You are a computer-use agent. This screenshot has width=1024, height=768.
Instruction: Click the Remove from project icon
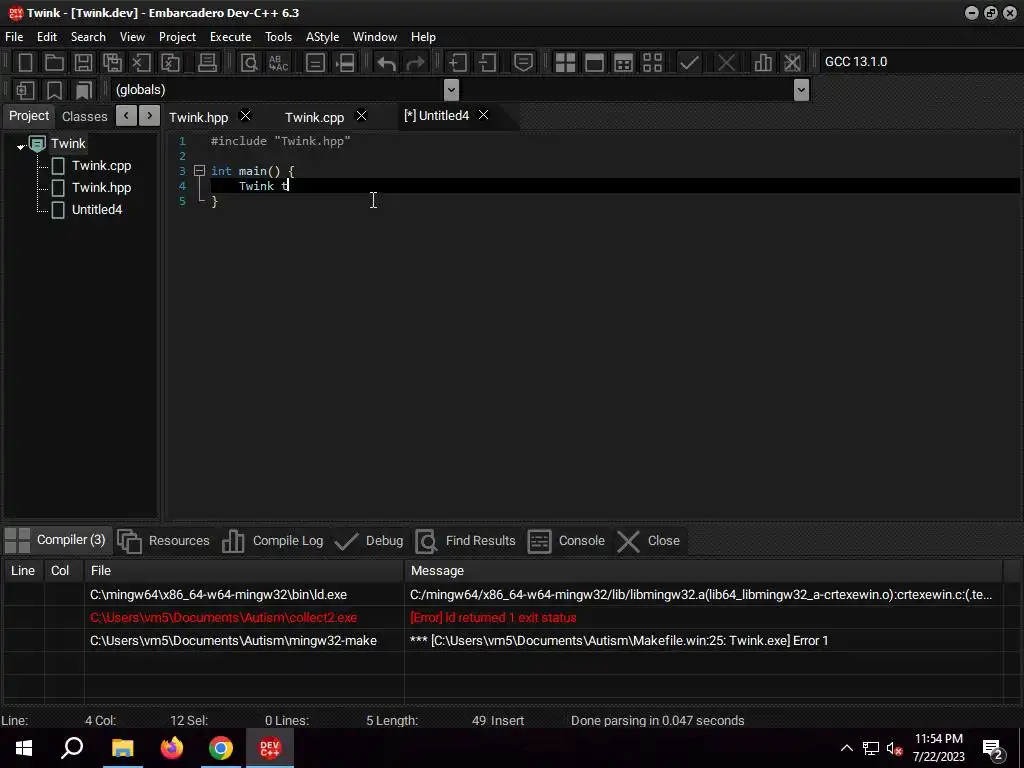(x=487, y=63)
